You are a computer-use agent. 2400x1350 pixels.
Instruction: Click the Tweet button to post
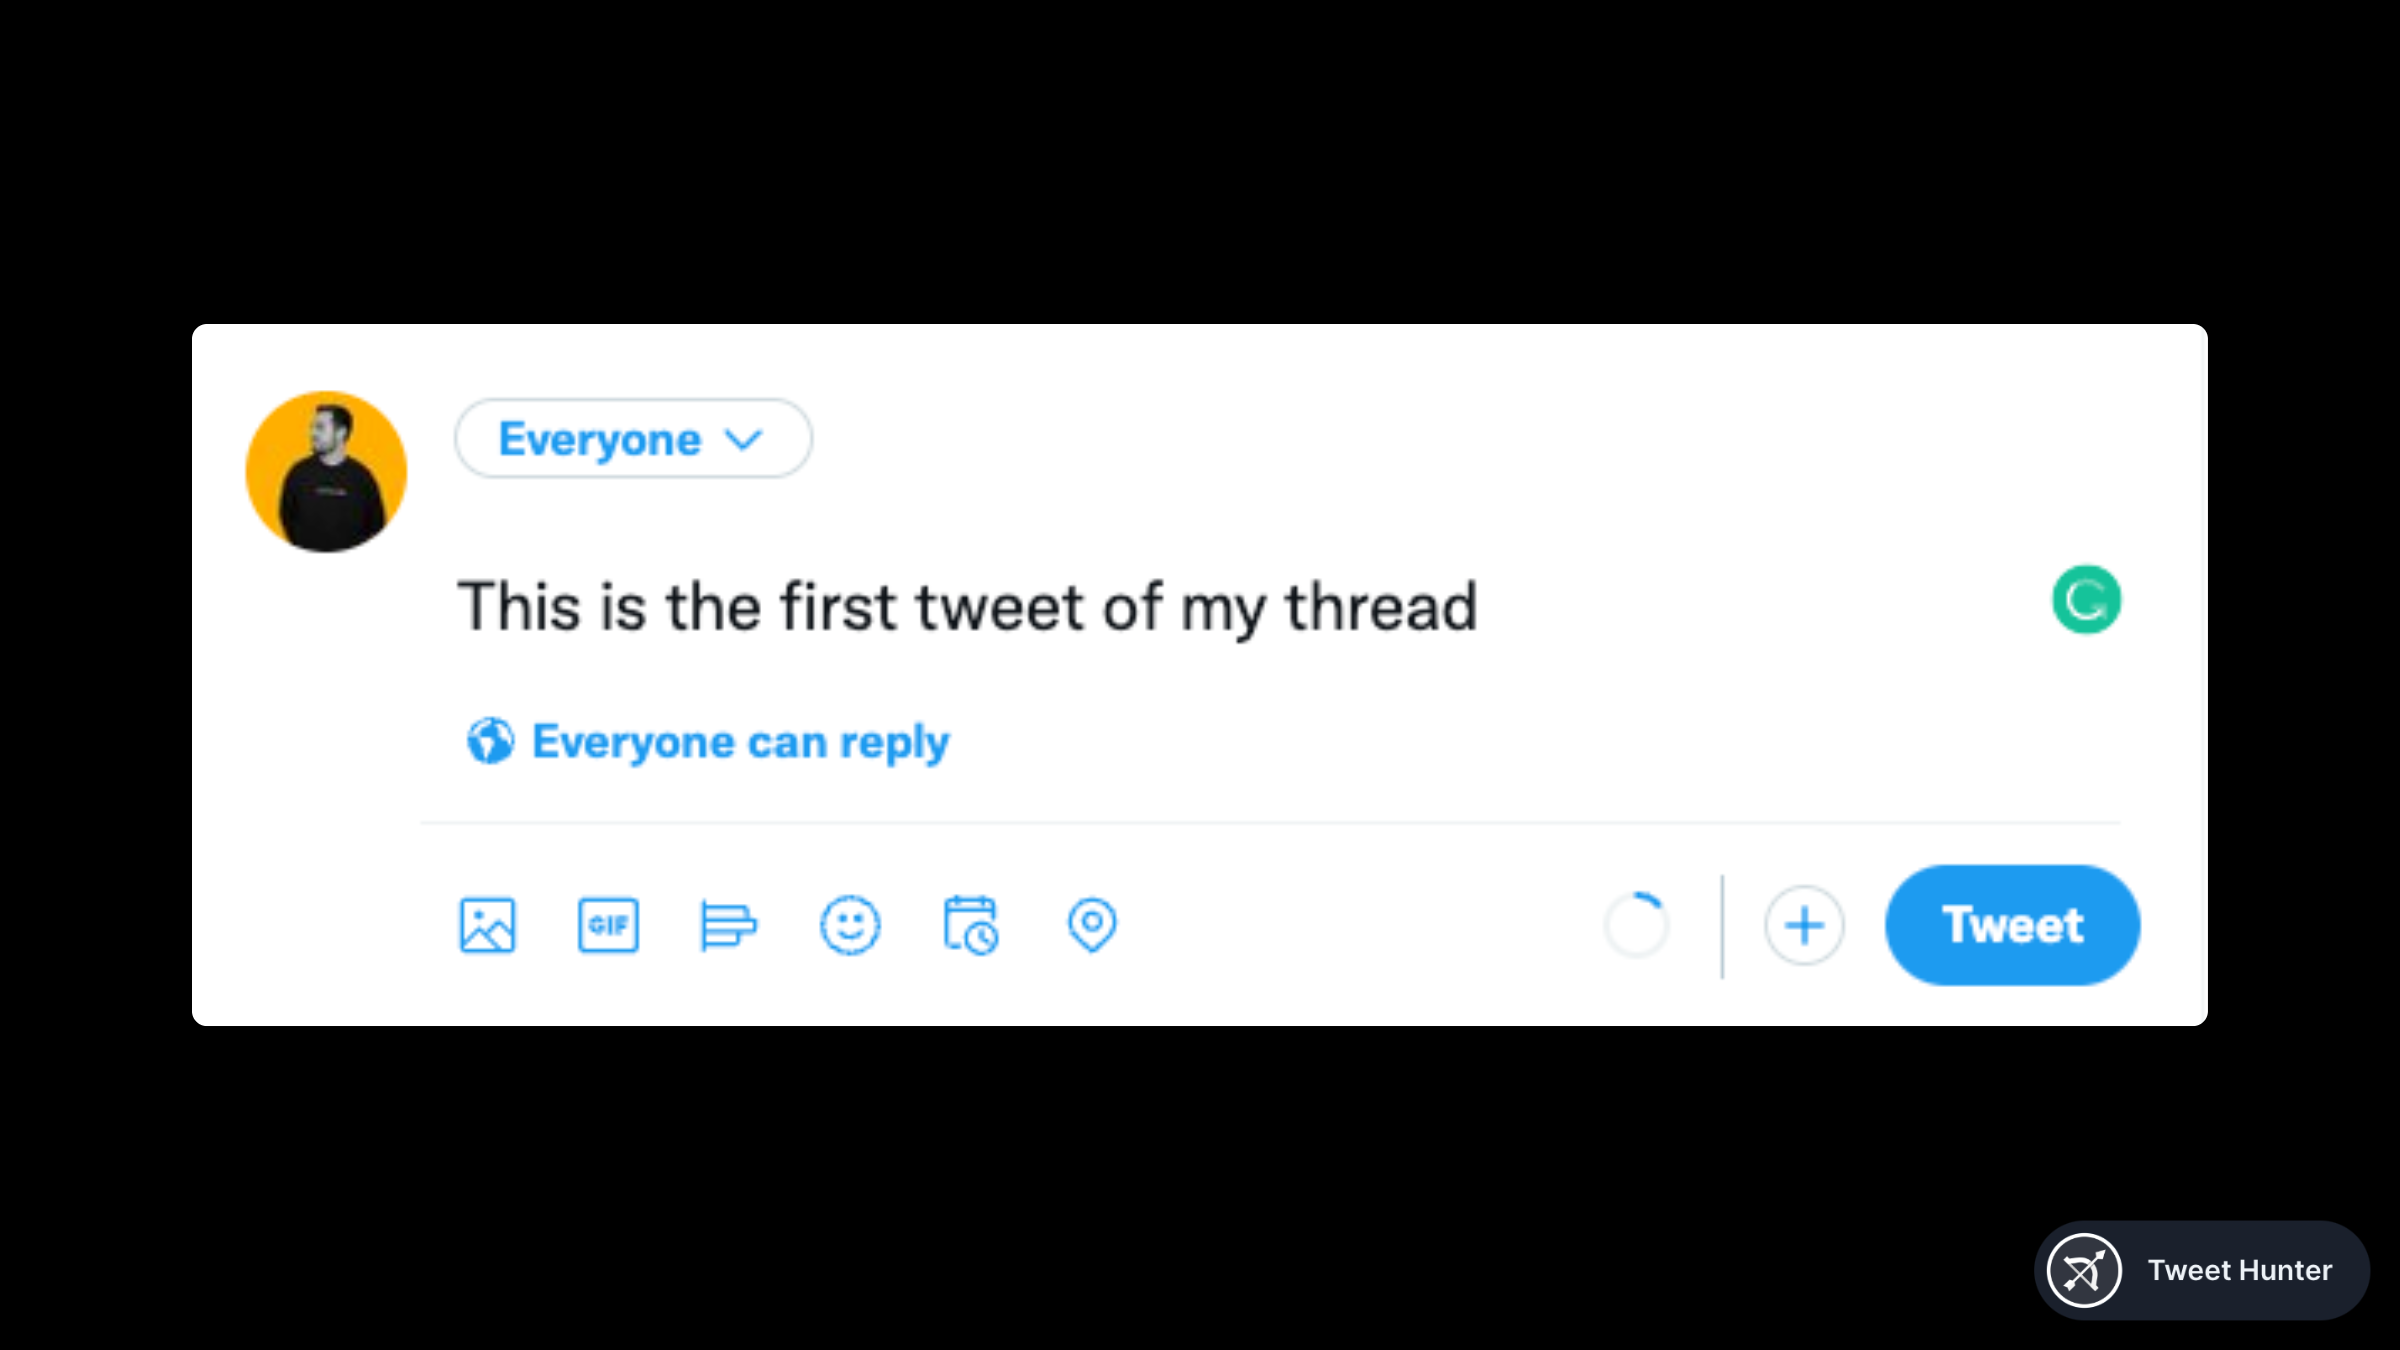click(x=2011, y=925)
